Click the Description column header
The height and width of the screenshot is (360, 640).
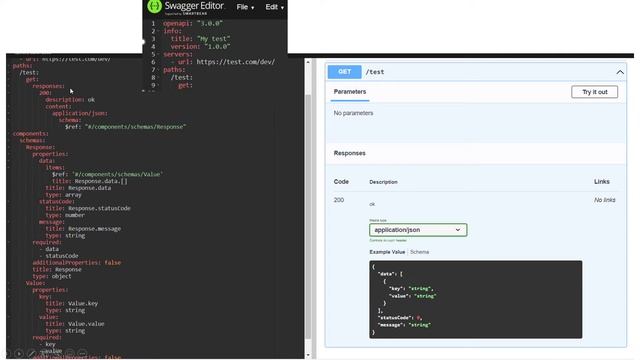383,182
